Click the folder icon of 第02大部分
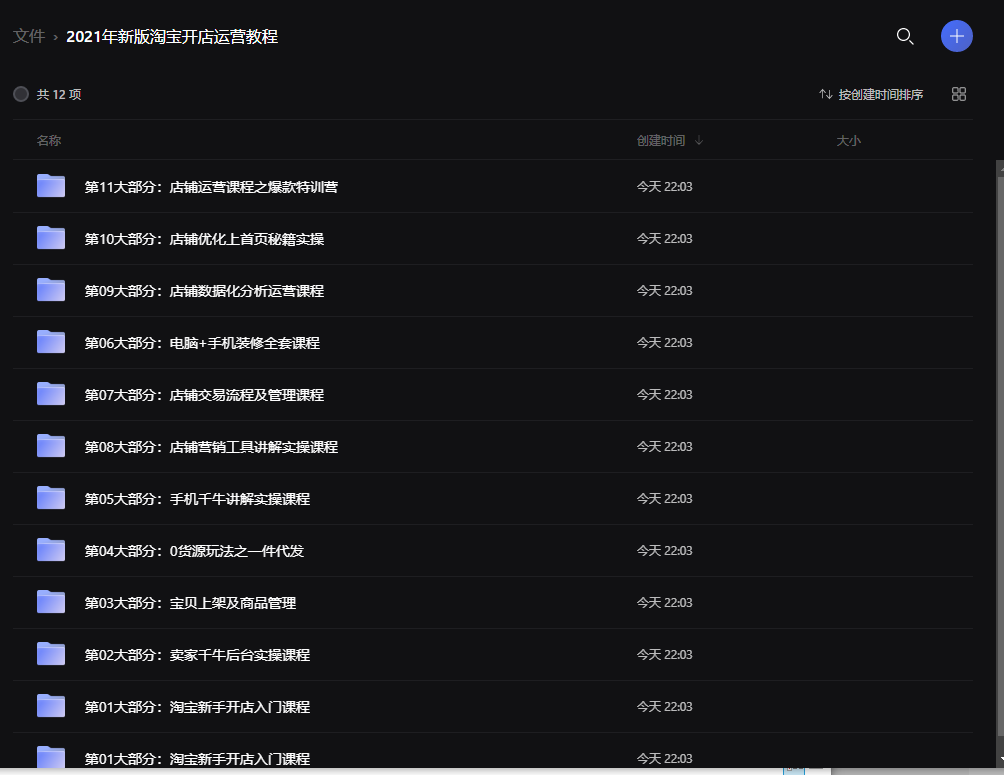1004x775 pixels. click(x=50, y=654)
